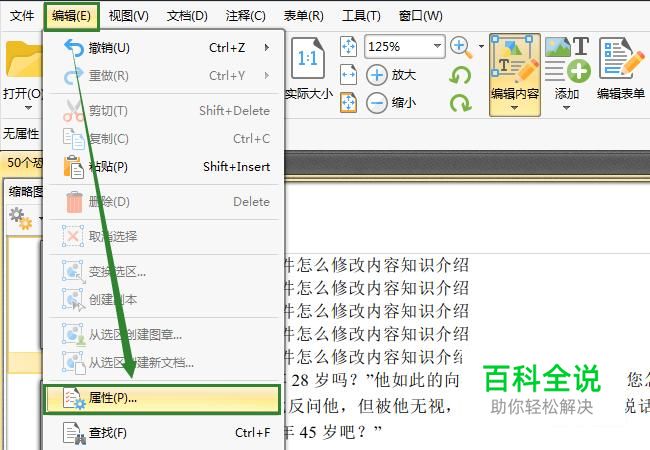
Task: Choose 撤销(U) in the edit menu
Action: click(x=164, y=48)
